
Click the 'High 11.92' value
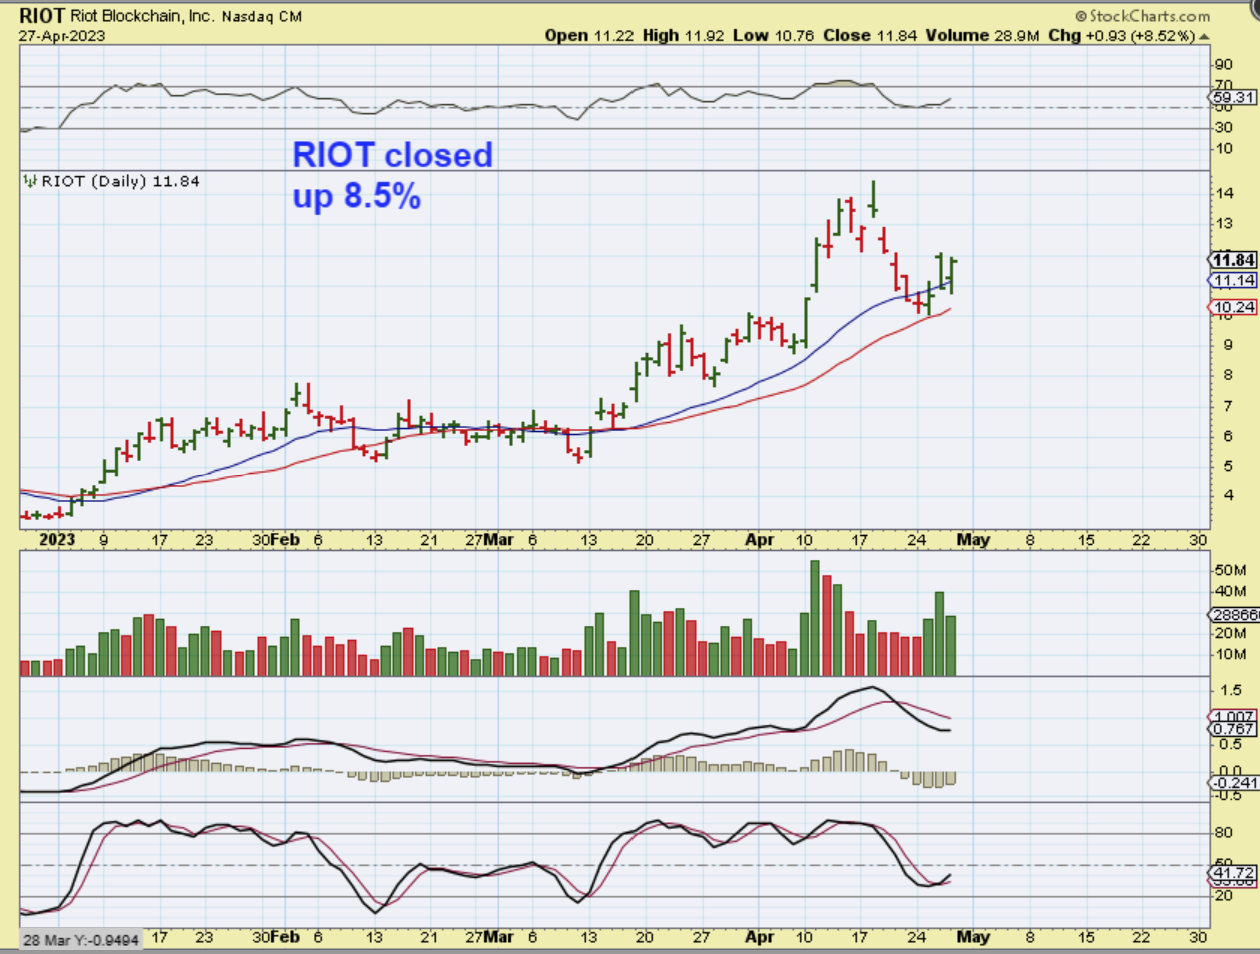coord(684,35)
